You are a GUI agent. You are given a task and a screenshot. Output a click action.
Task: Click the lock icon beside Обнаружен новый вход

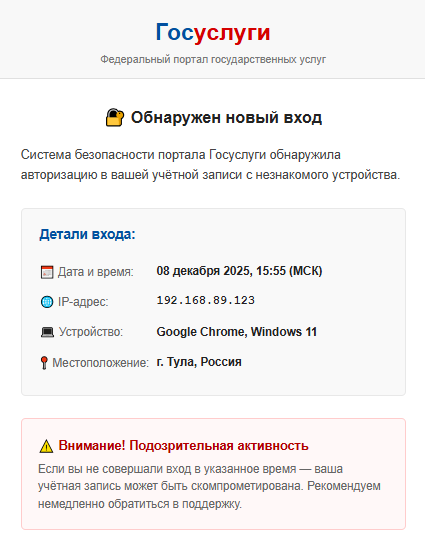coord(114,117)
